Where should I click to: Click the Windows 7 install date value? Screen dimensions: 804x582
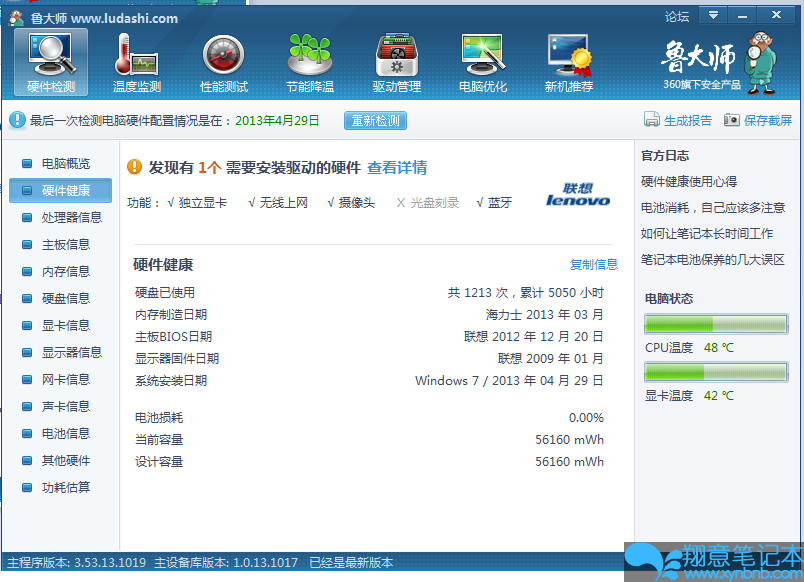(x=509, y=381)
